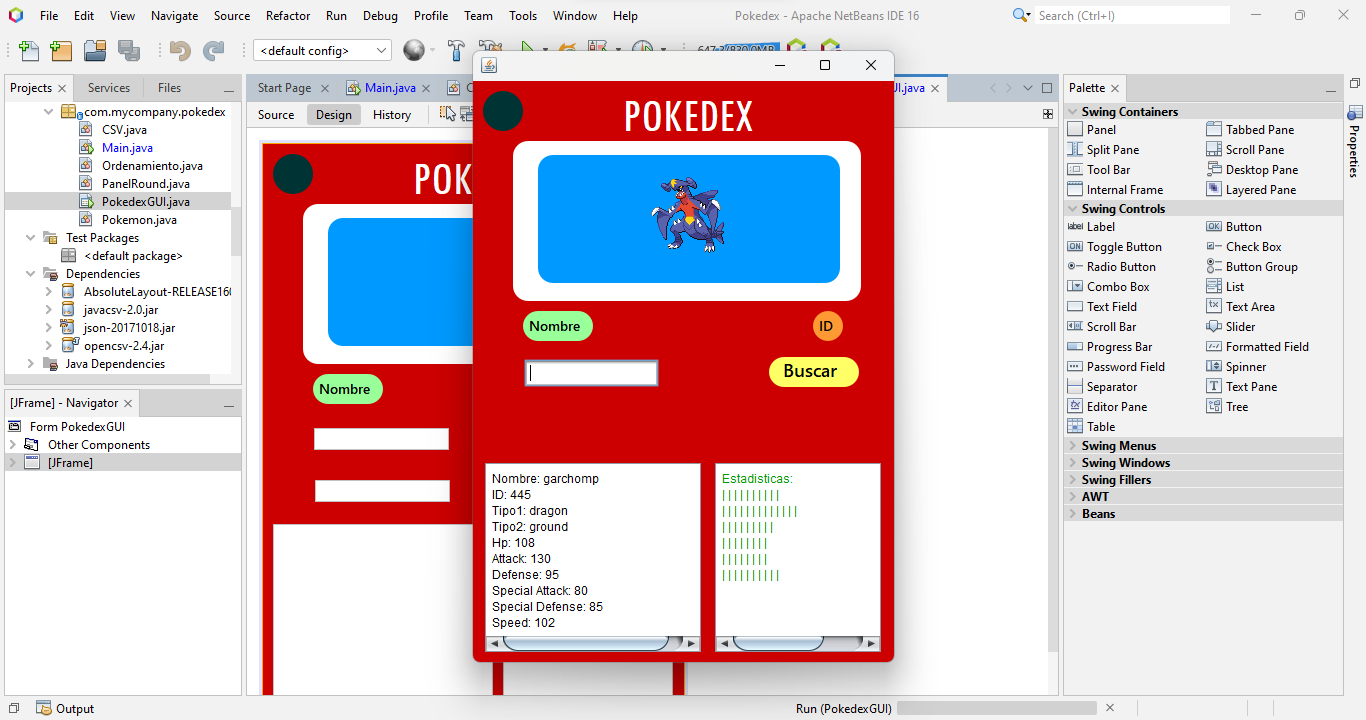The width and height of the screenshot is (1366, 720).
Task: Click the Split Pane palette icon
Action: [1075, 149]
